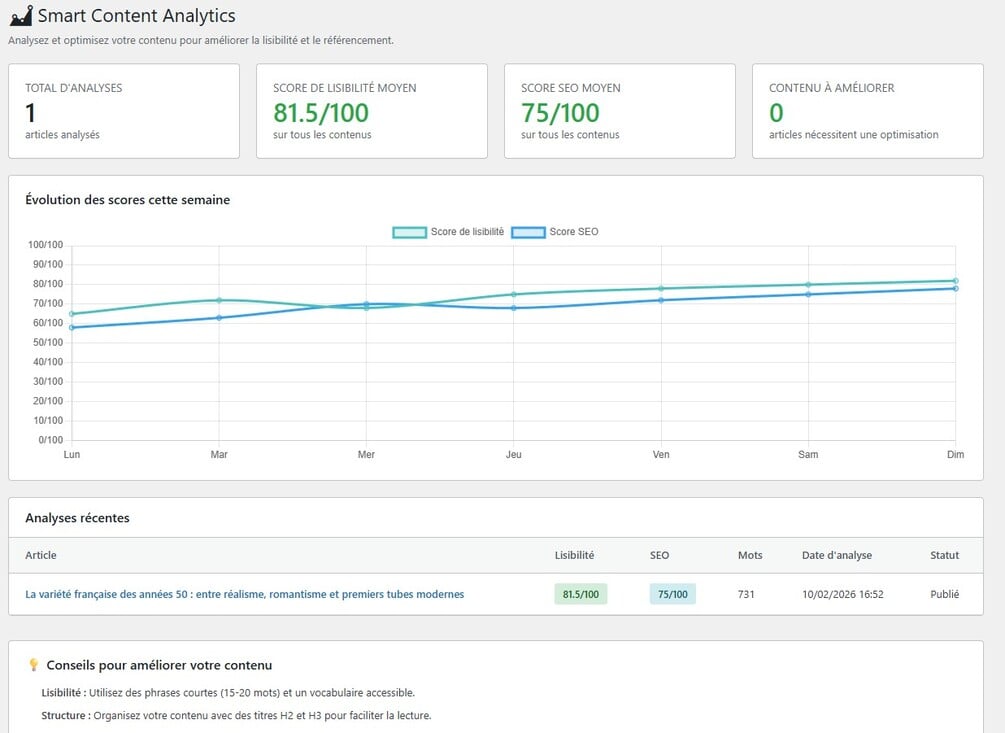Toggle the Score de lisibilité legend item
1005x733 pixels.
(x=449, y=232)
